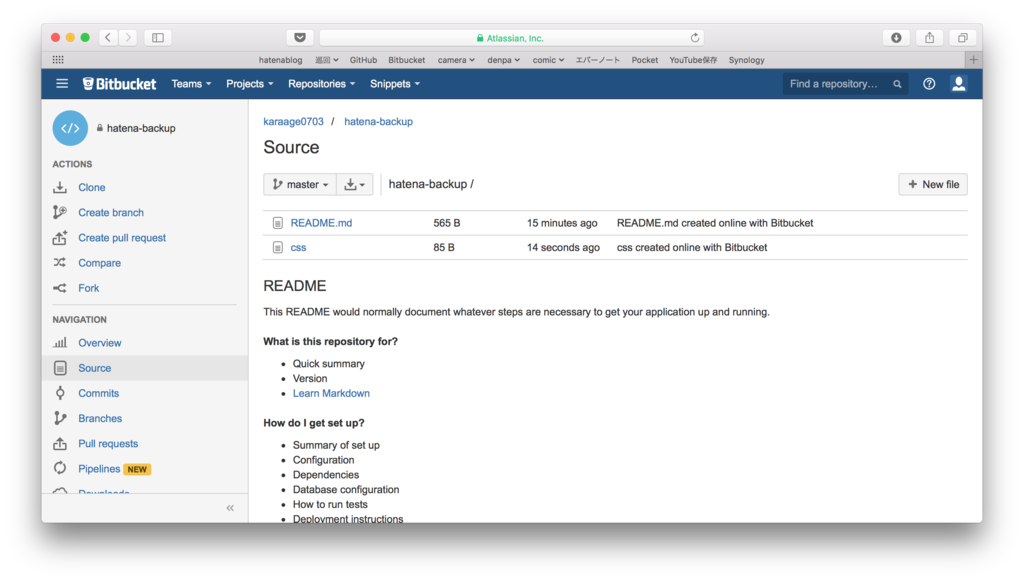Open the Commits navigation link
This screenshot has width=1024, height=582.
[x=99, y=393]
